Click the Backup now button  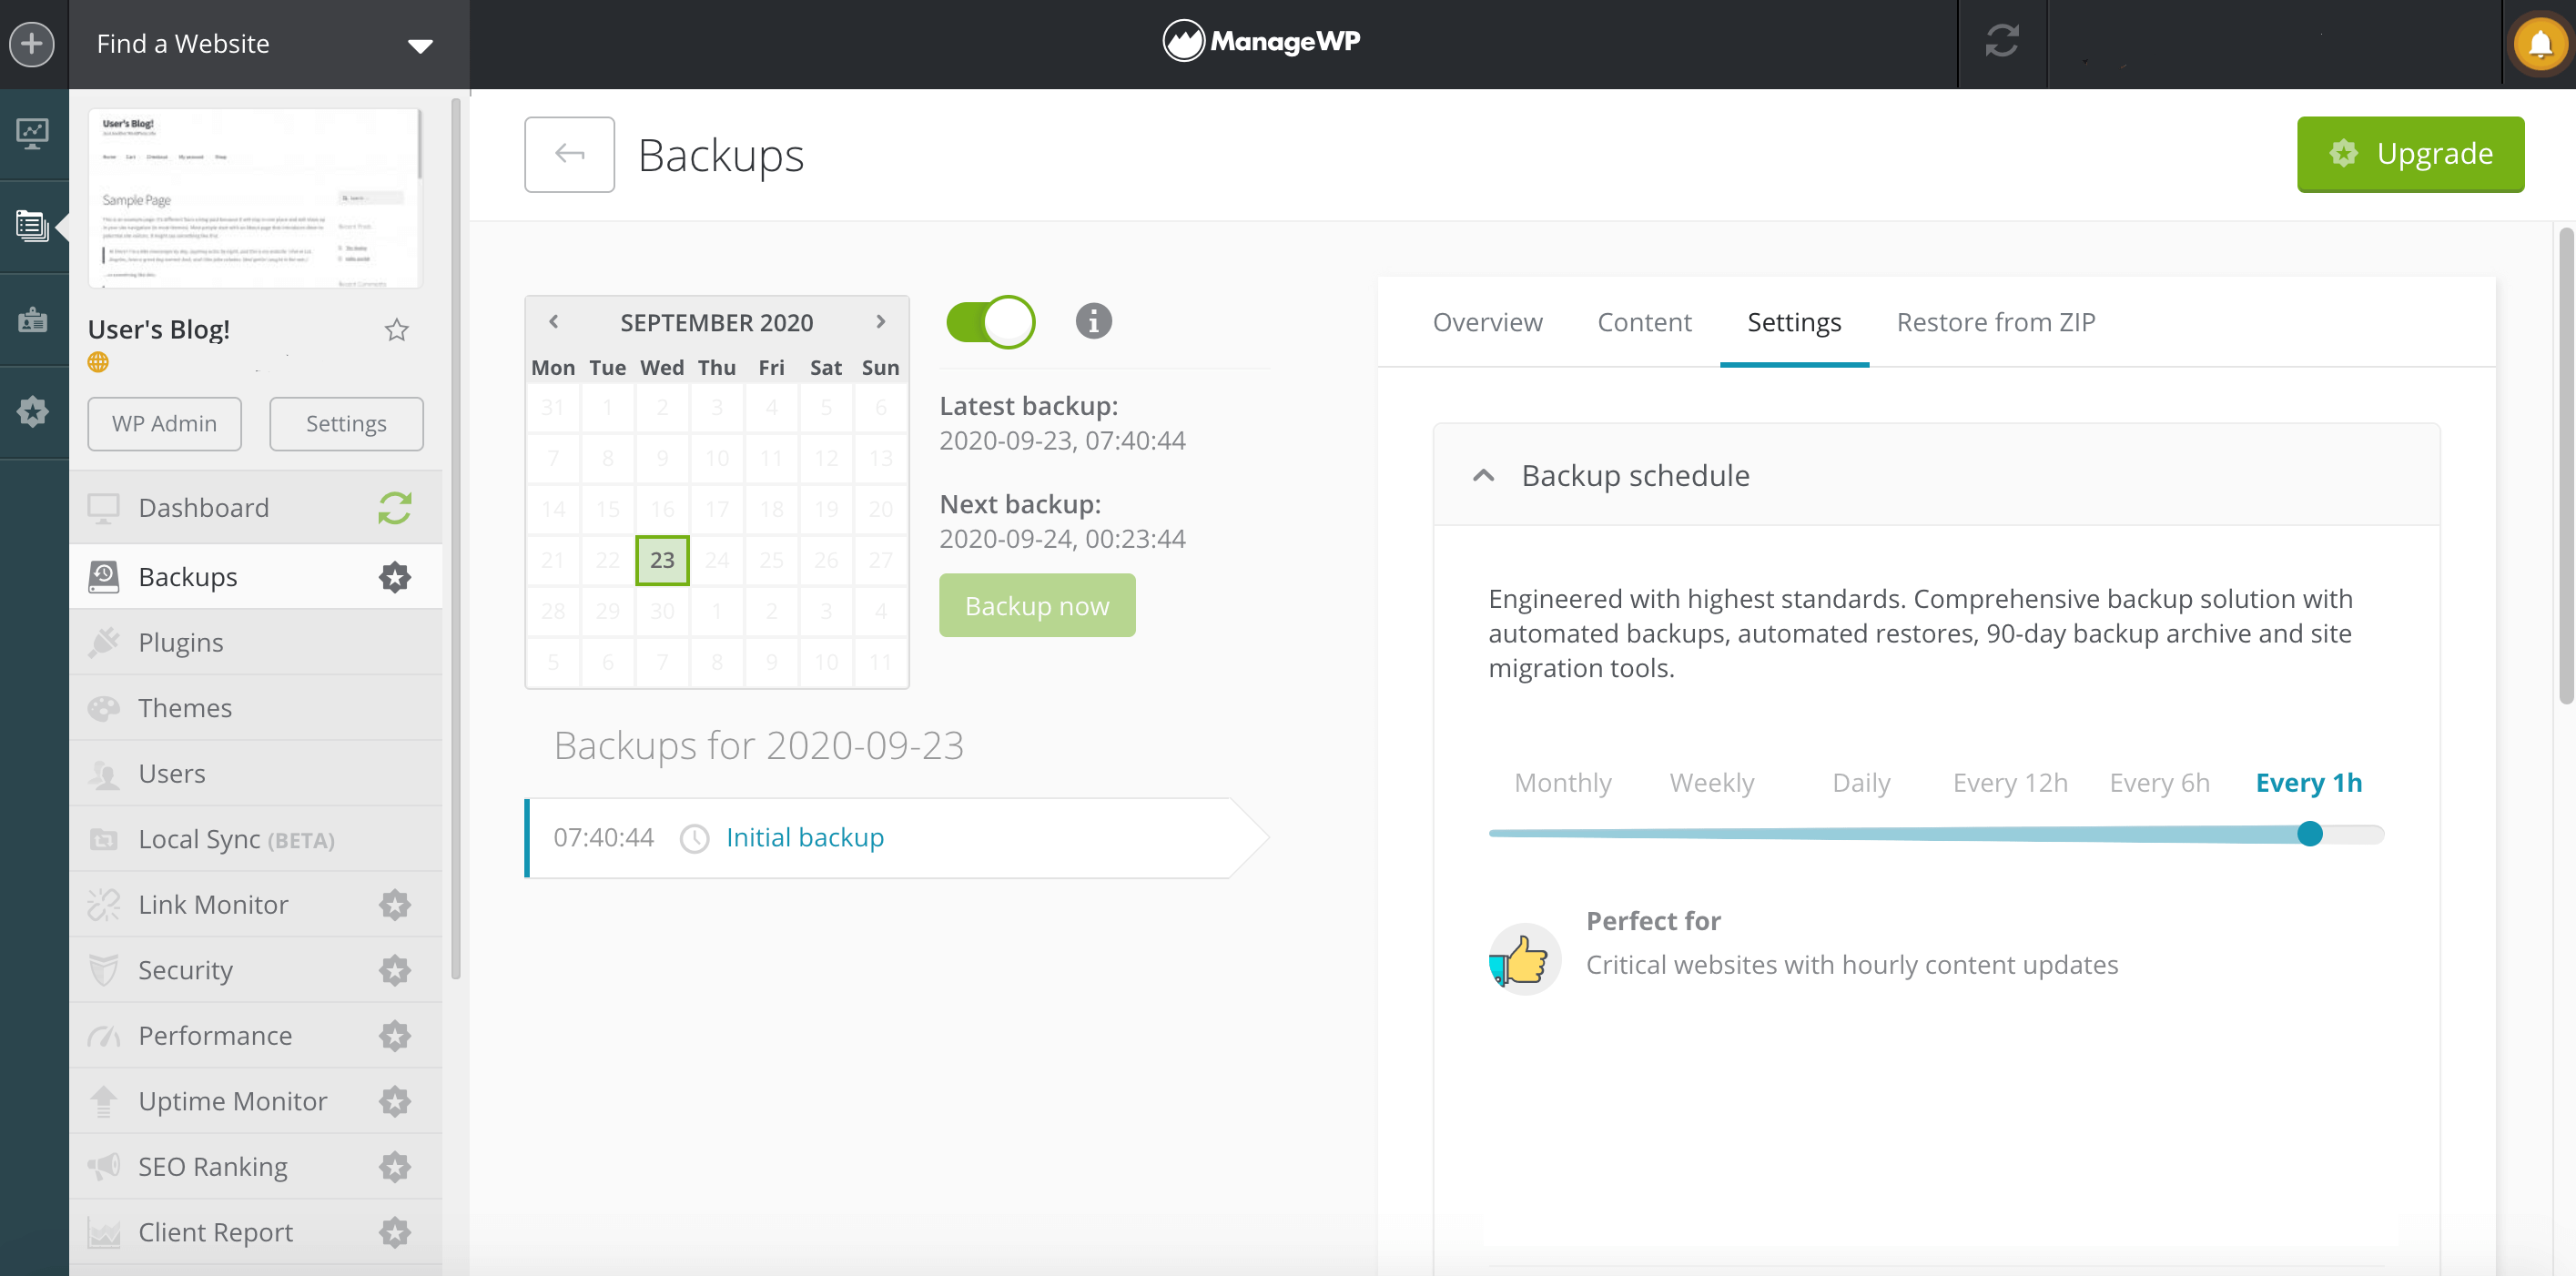tap(1036, 606)
